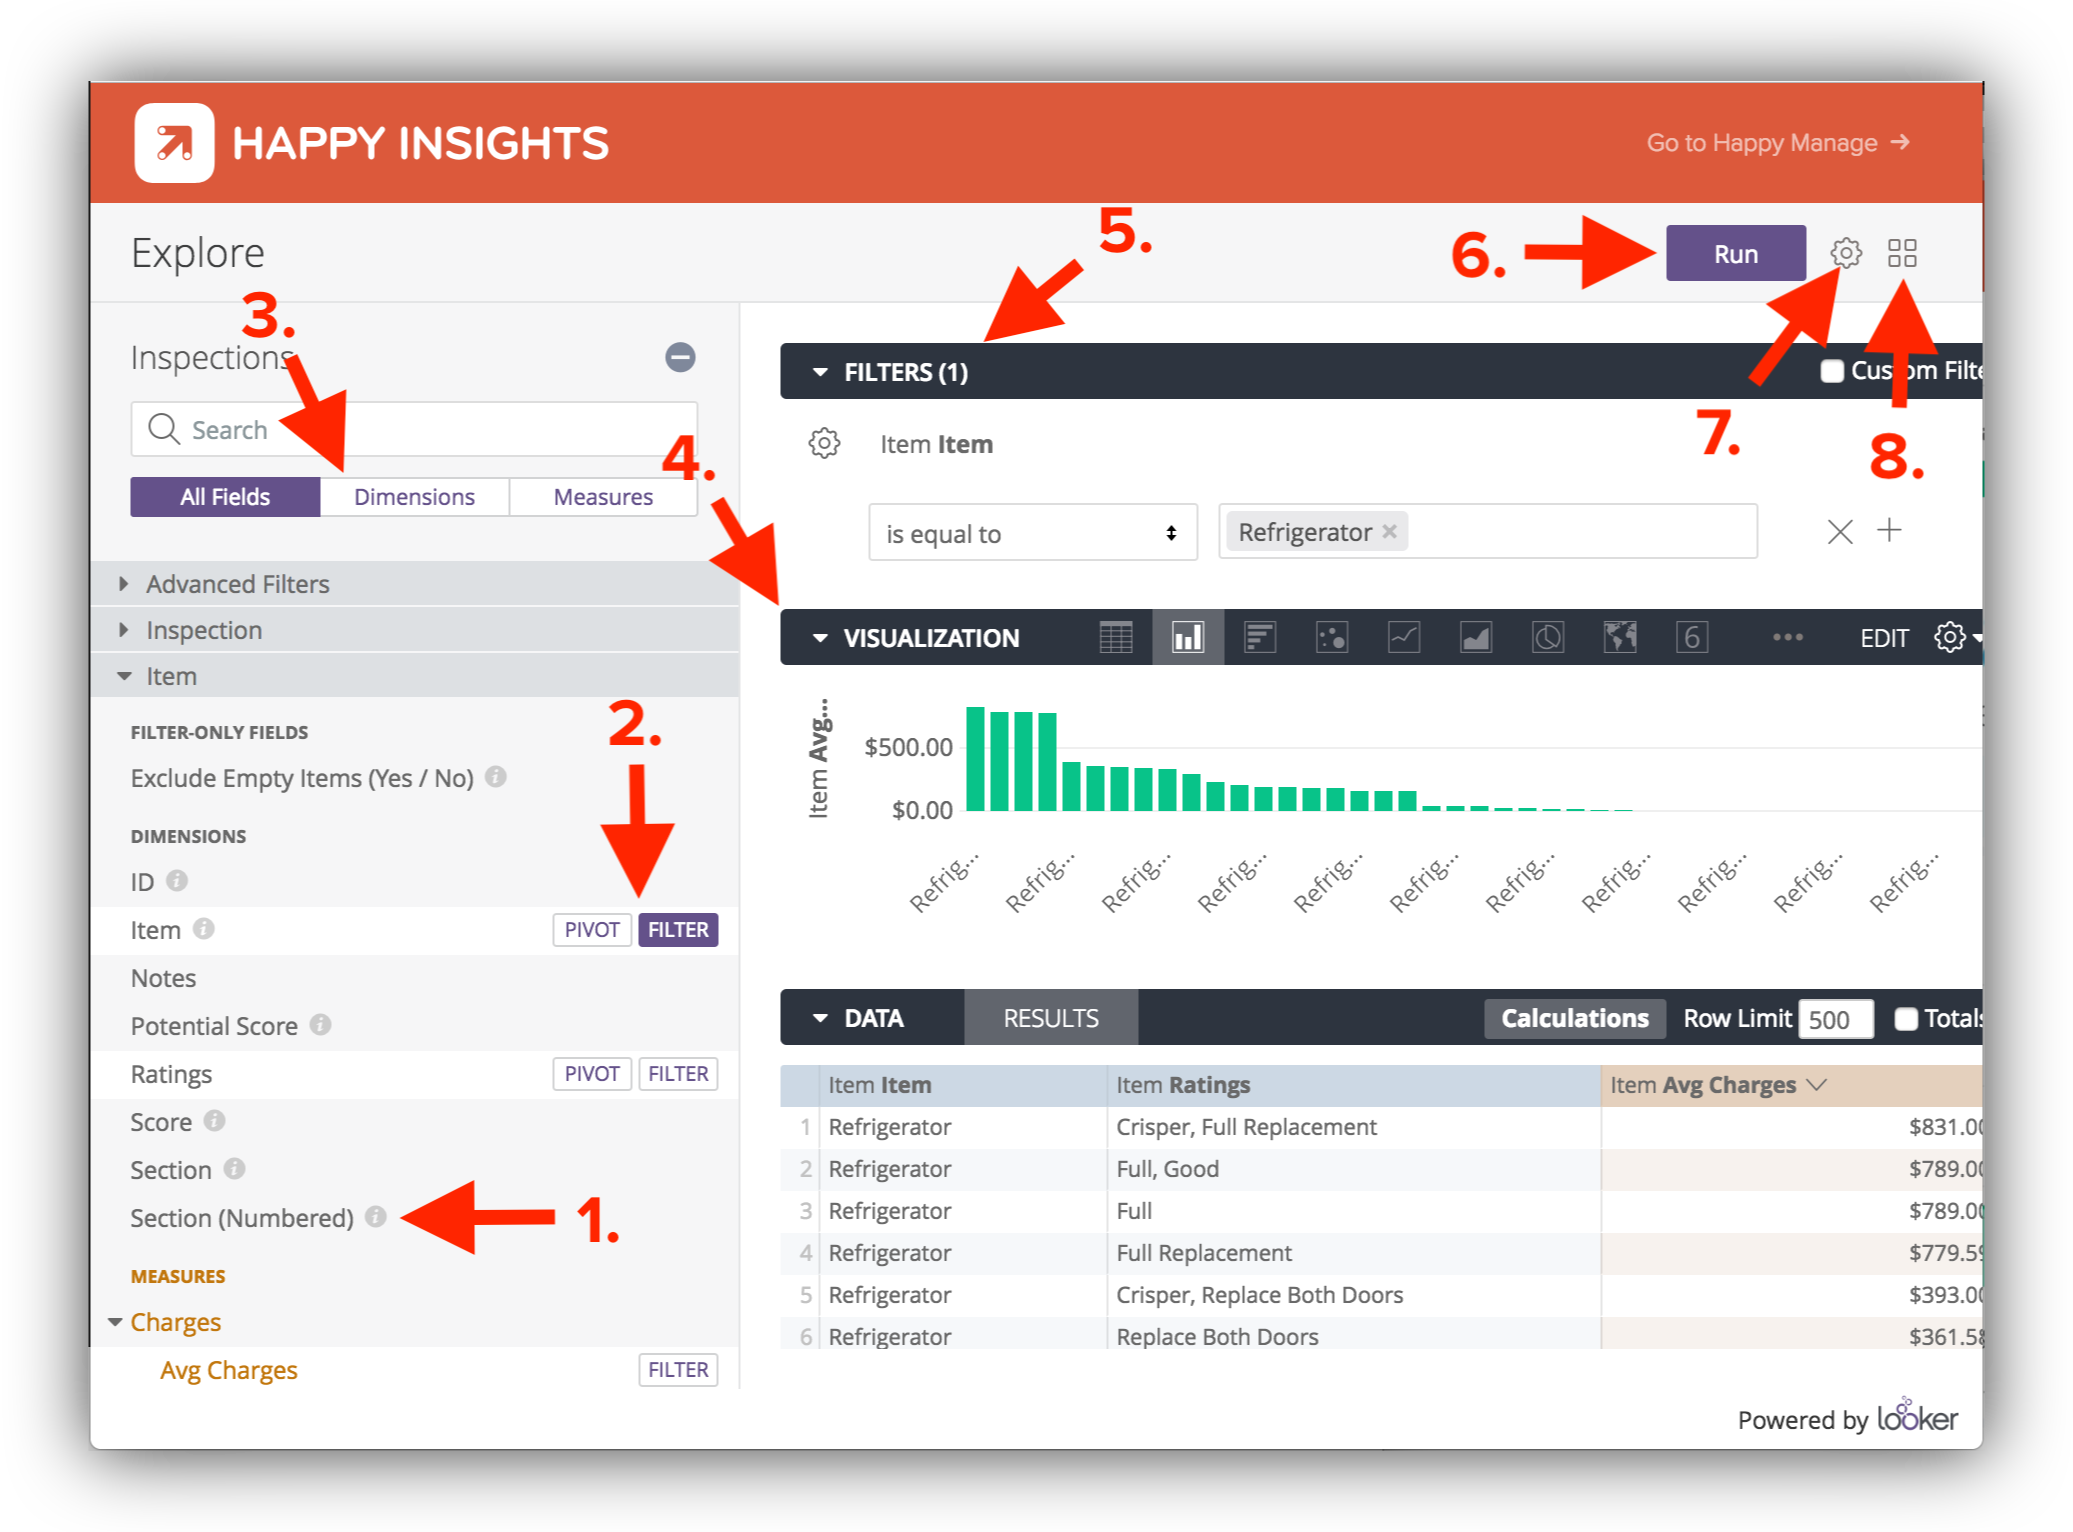Open the grid apps icon beside Run

click(1902, 253)
